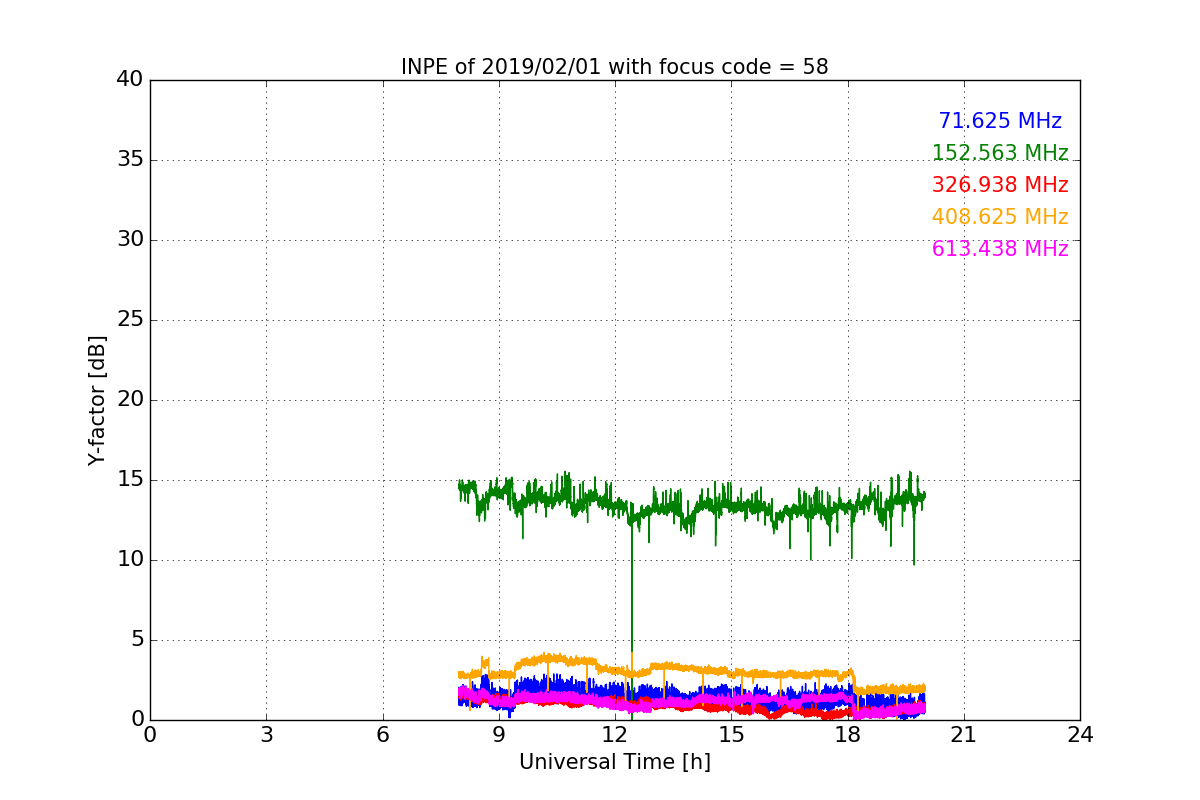The image size is (1200, 800).
Task: Click the x-axis tick label 18
Action: pyautogui.click(x=847, y=735)
